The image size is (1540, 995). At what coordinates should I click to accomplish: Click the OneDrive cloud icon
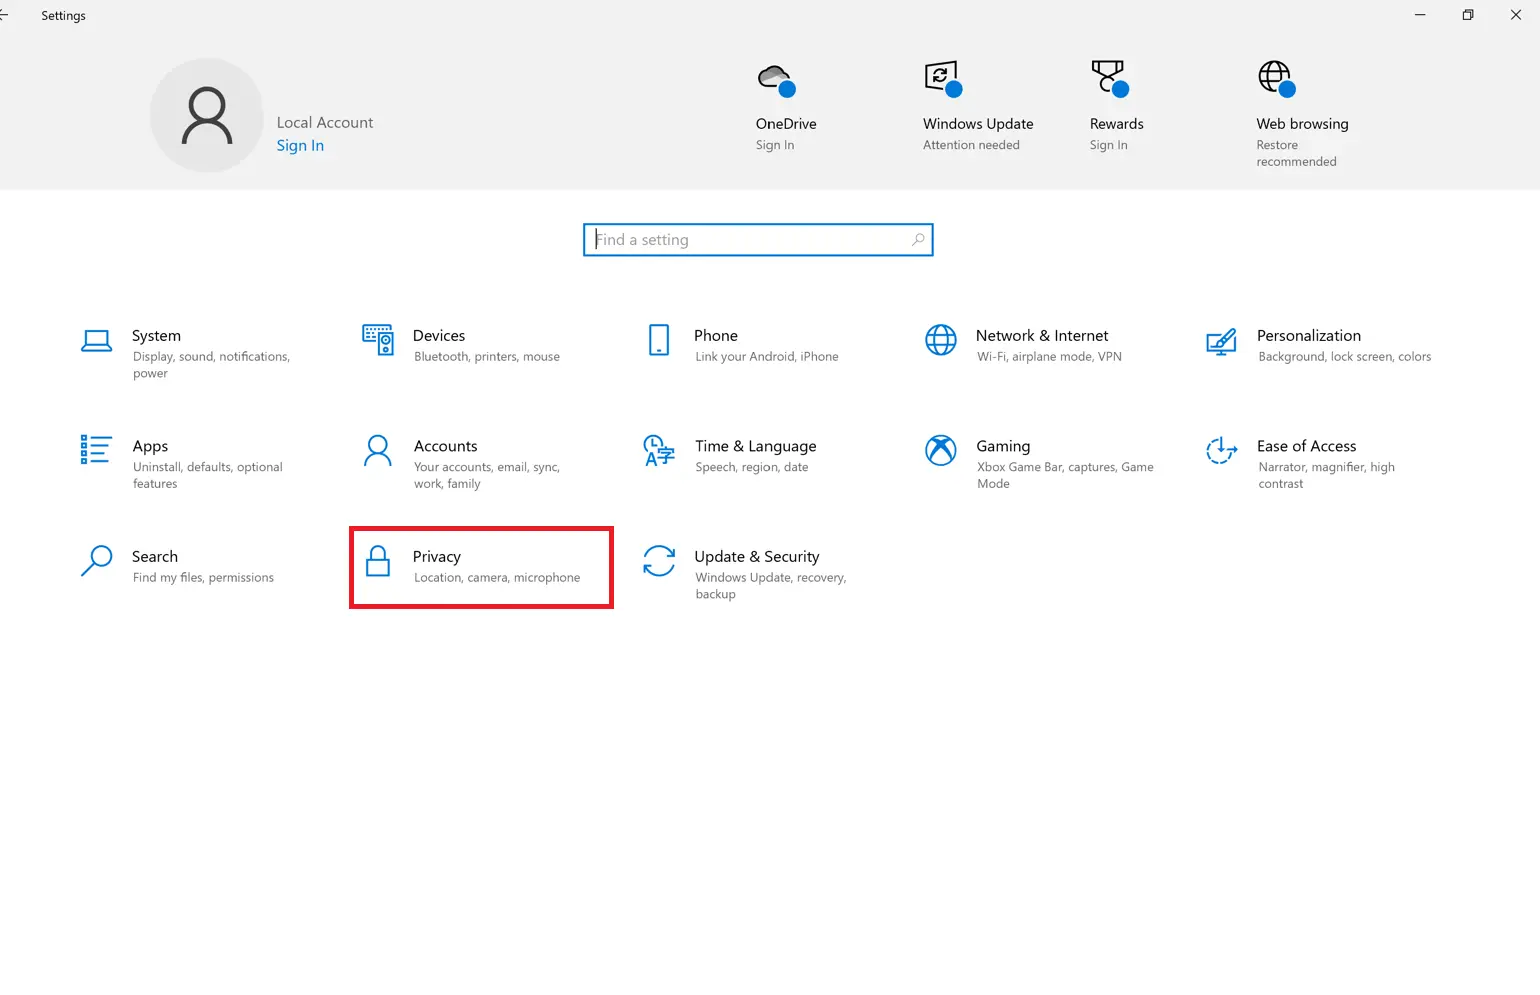pyautogui.click(x=776, y=80)
